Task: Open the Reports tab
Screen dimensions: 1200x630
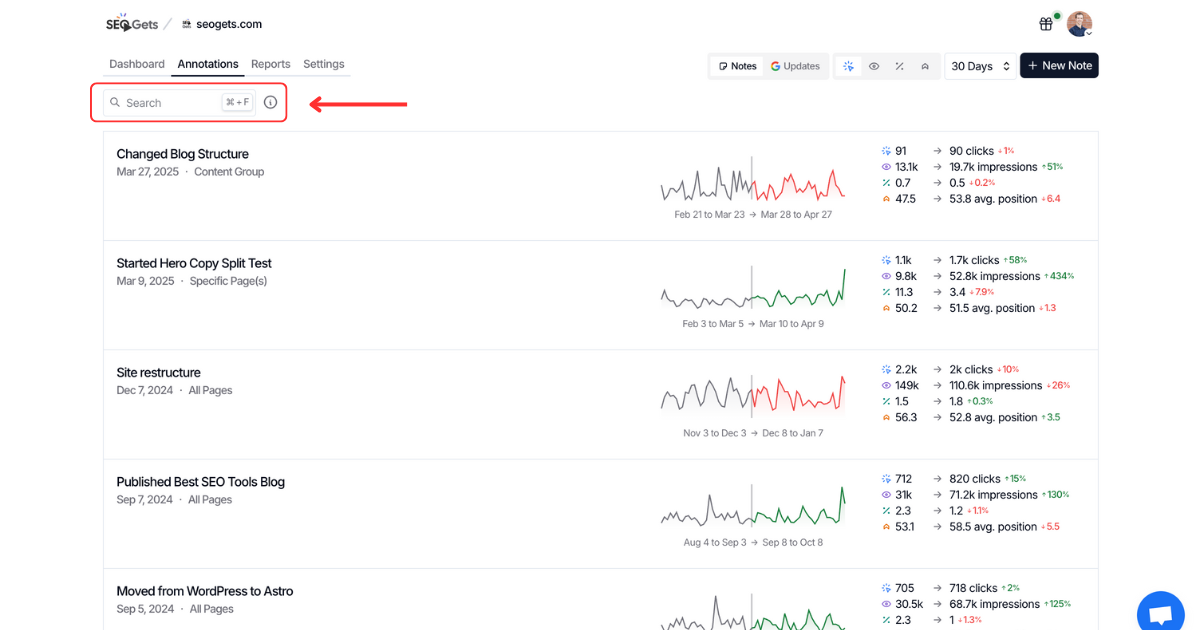Action: (x=270, y=64)
